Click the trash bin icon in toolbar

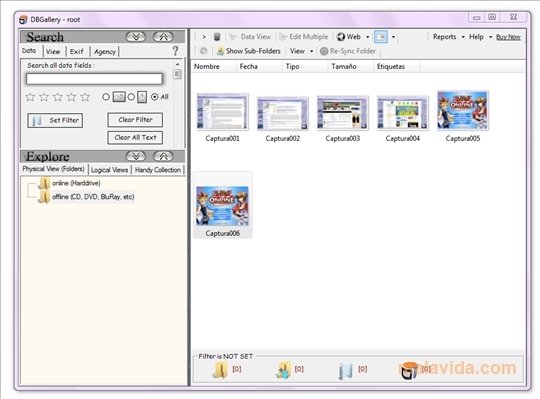point(217,36)
